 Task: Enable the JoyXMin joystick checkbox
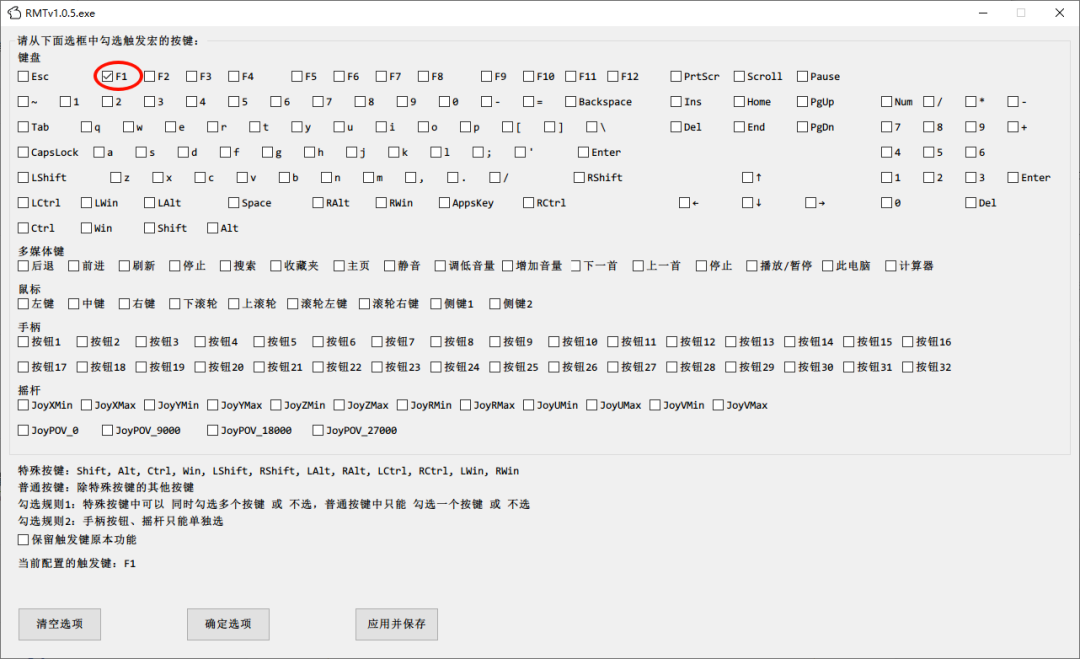pos(24,405)
